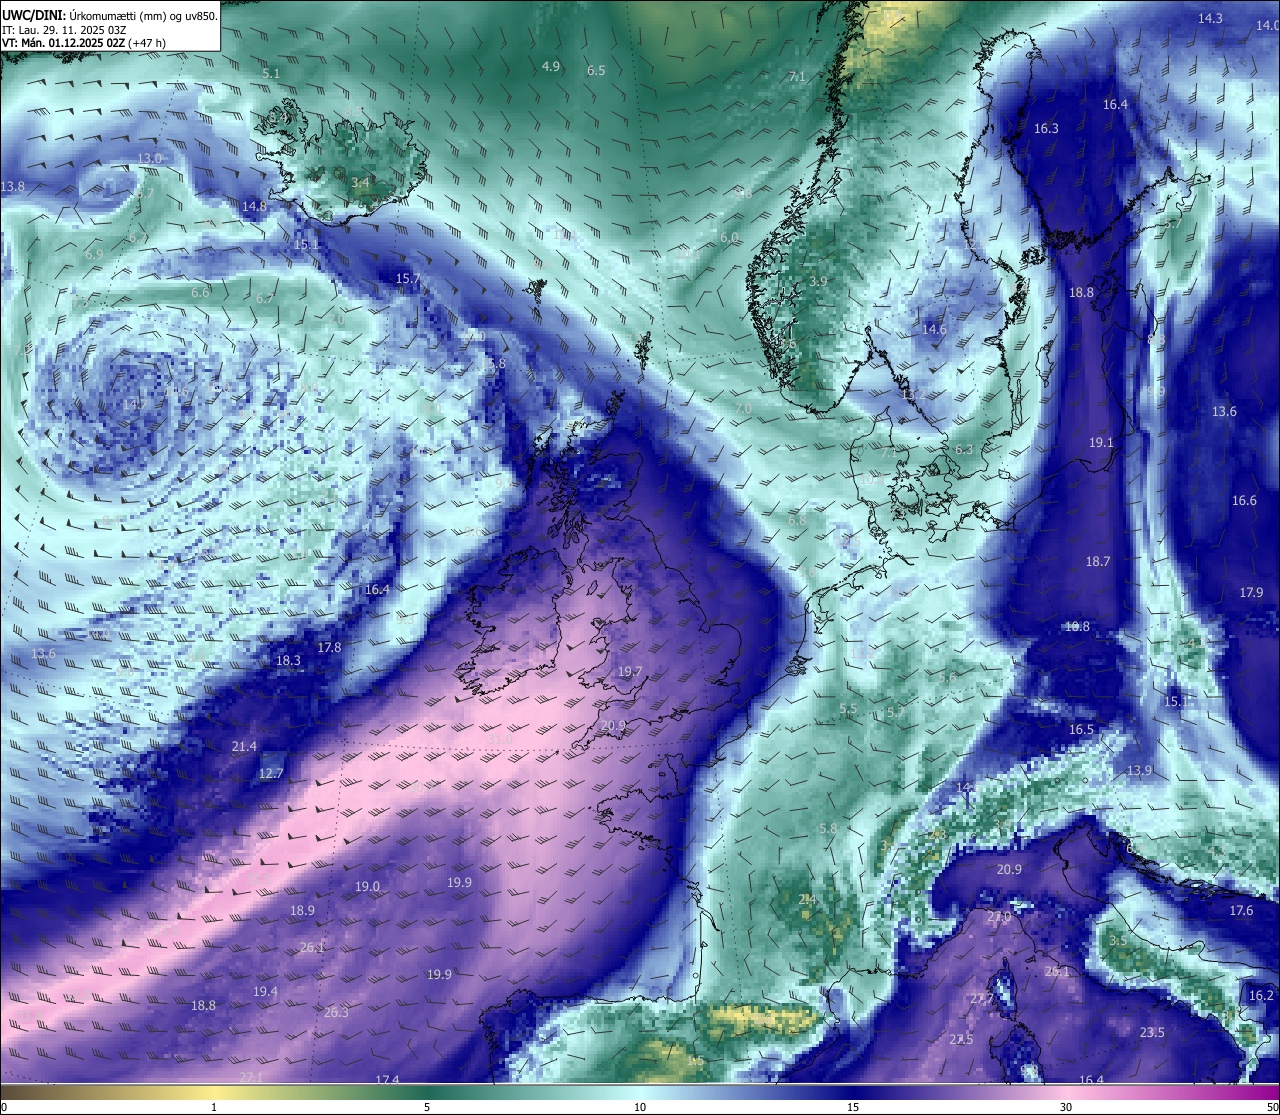This screenshot has width=1280, height=1115.
Task: Click the 16.6 value at the right edge
Action: point(1244,501)
